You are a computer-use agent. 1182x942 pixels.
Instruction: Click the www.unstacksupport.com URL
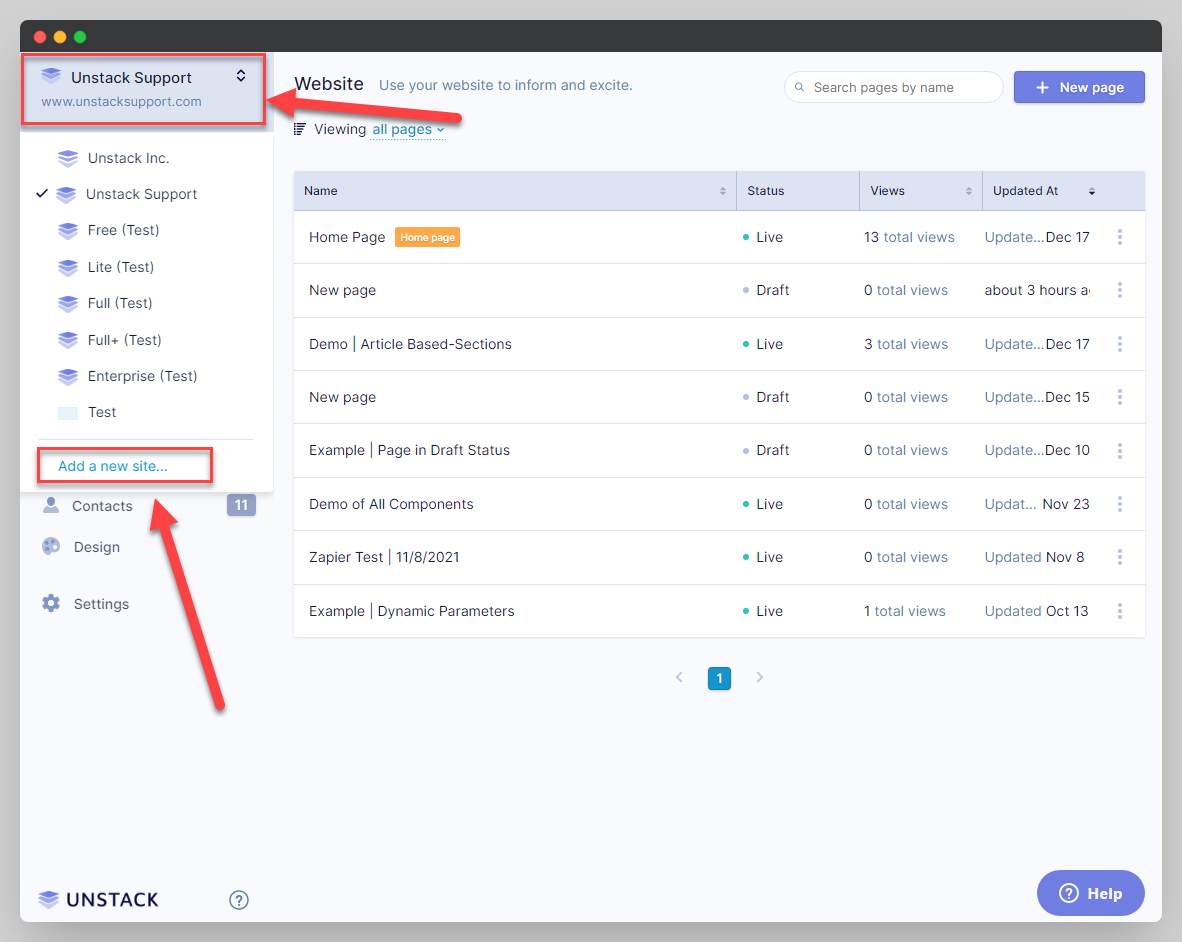point(121,102)
